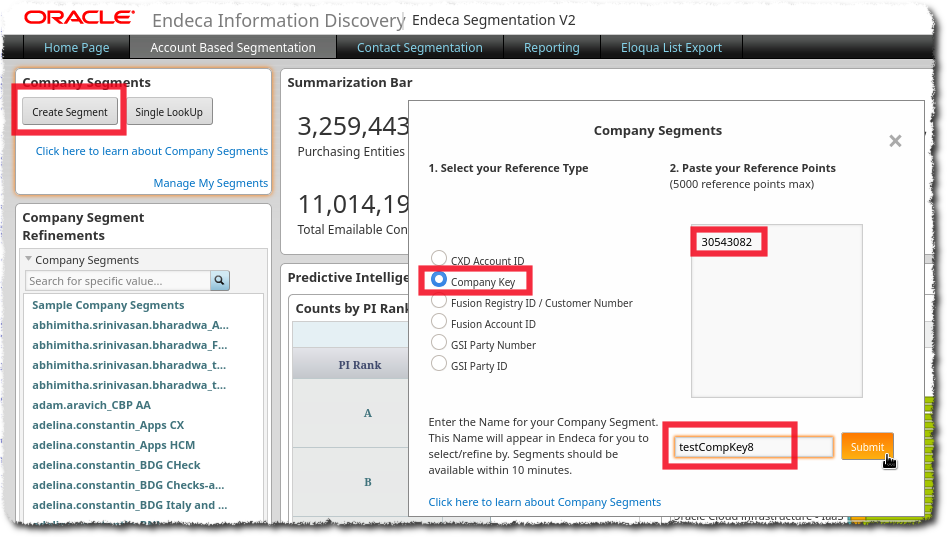The width and height of the screenshot is (947, 537).
Task: Click the 3,259,443 Purchasing Entities count
Action: click(x=353, y=126)
